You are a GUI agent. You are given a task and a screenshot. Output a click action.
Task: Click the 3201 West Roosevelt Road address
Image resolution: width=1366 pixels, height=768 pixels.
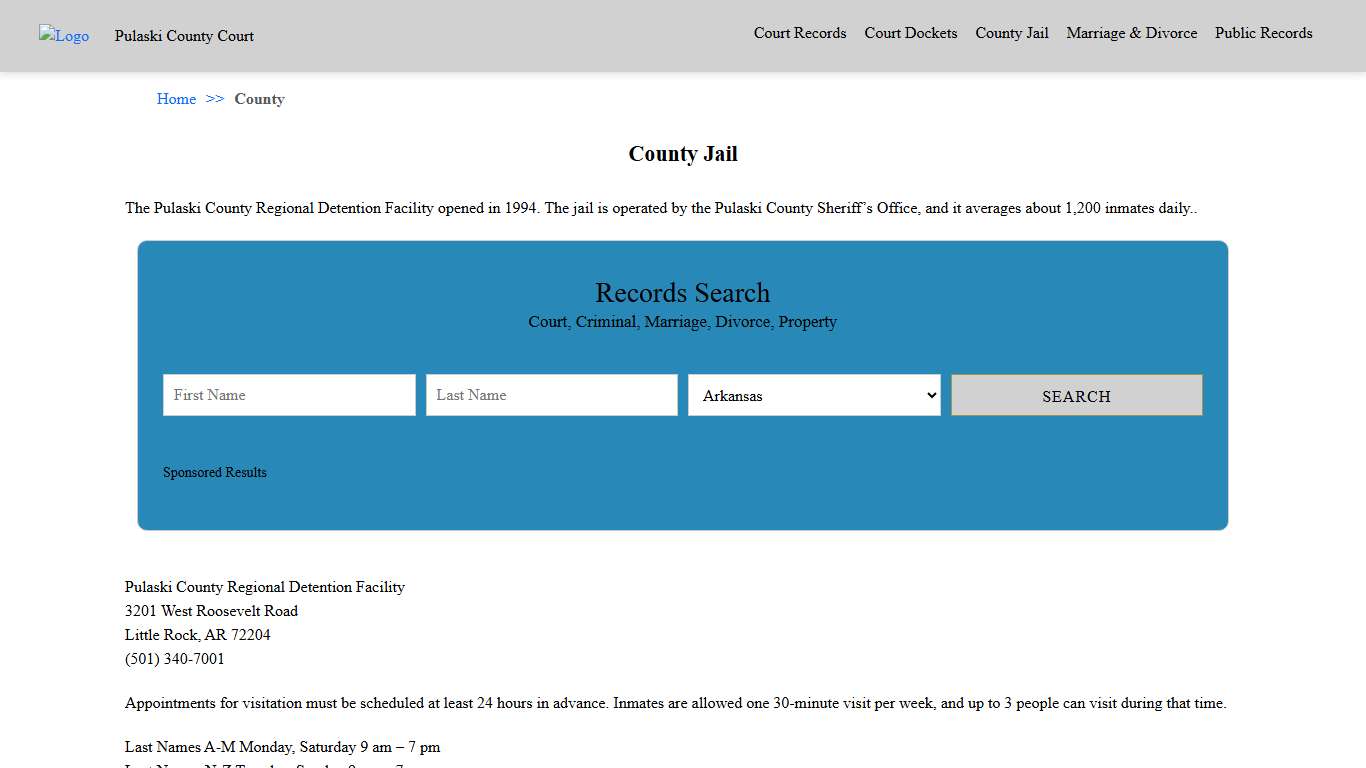point(211,611)
